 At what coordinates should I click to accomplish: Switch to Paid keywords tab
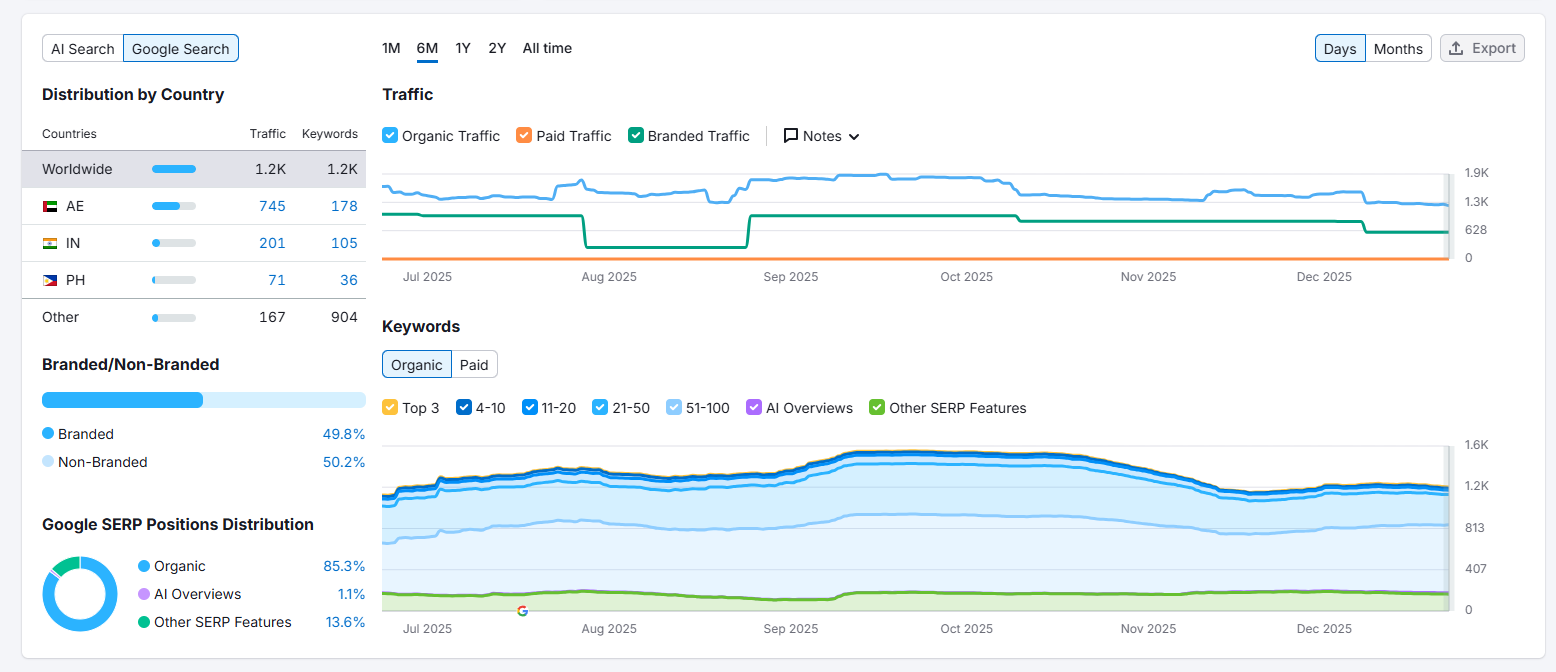coord(474,365)
